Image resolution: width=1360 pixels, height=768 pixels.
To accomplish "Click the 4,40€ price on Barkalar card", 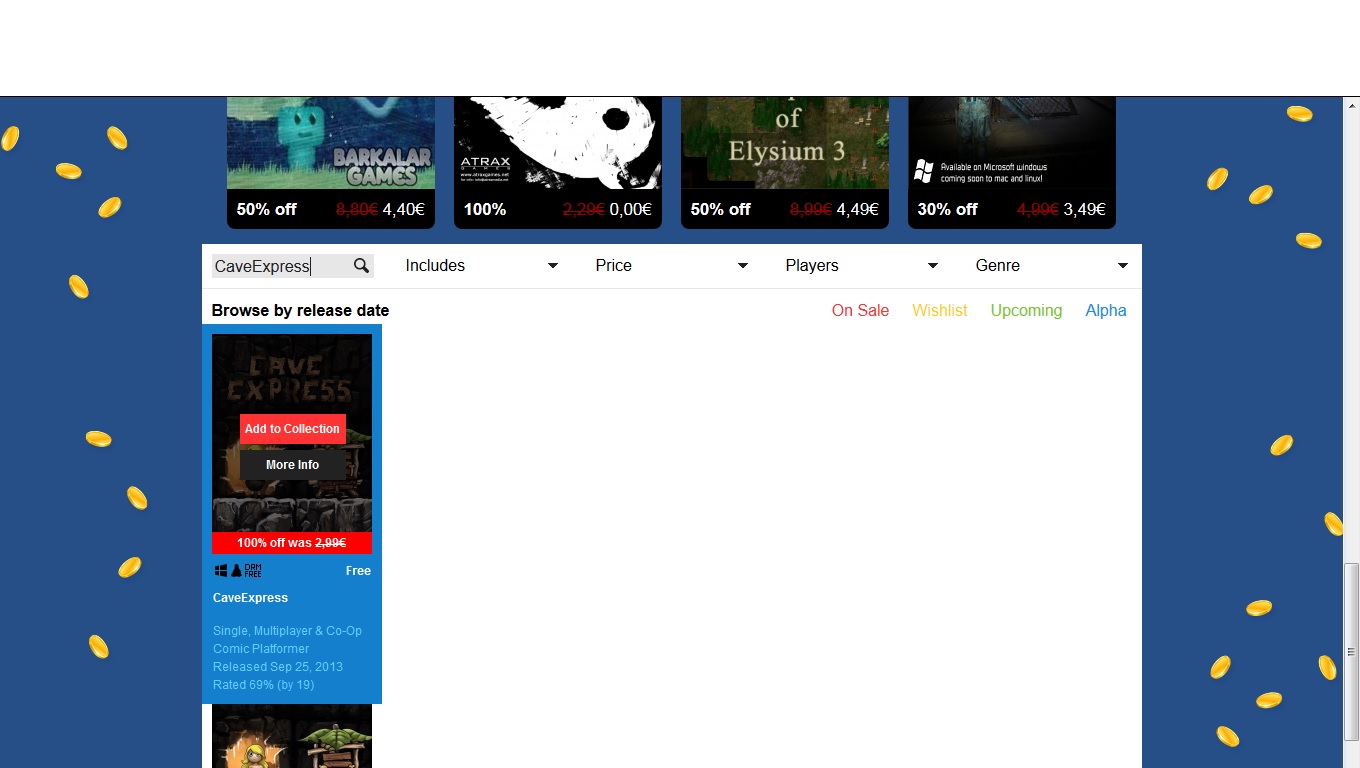I will pyautogui.click(x=404, y=210).
